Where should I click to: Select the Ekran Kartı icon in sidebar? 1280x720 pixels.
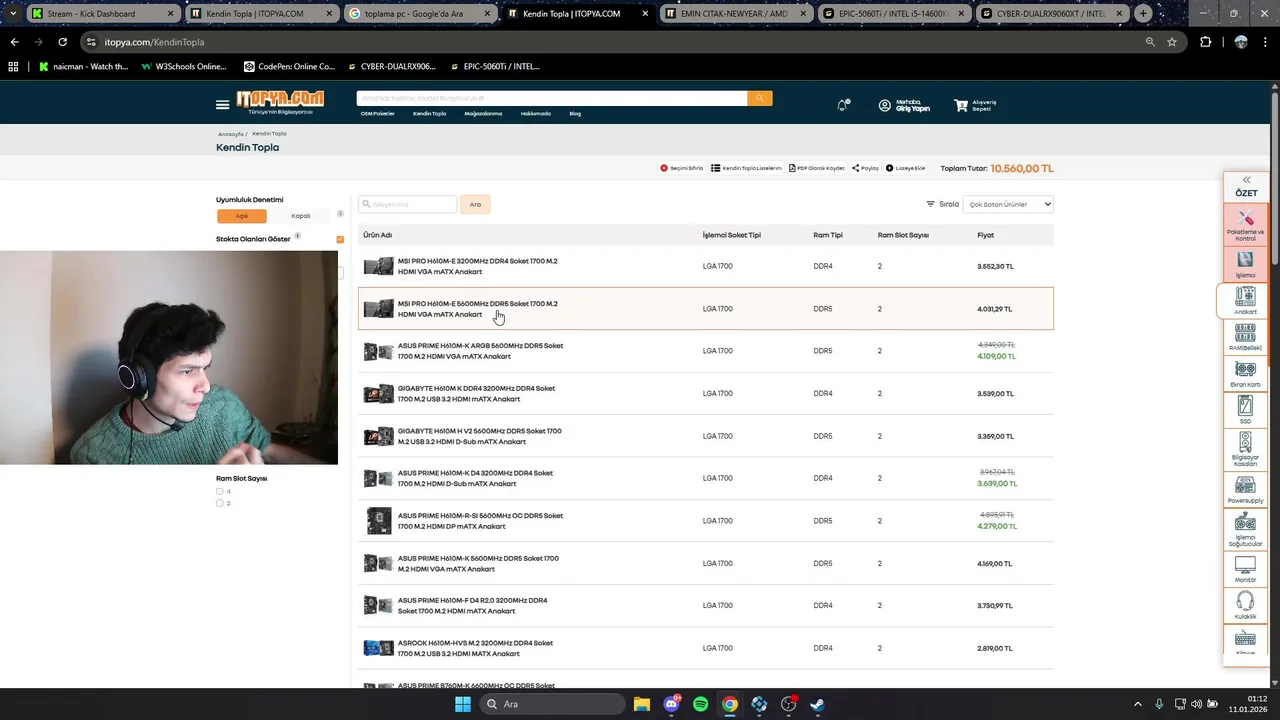click(1245, 374)
